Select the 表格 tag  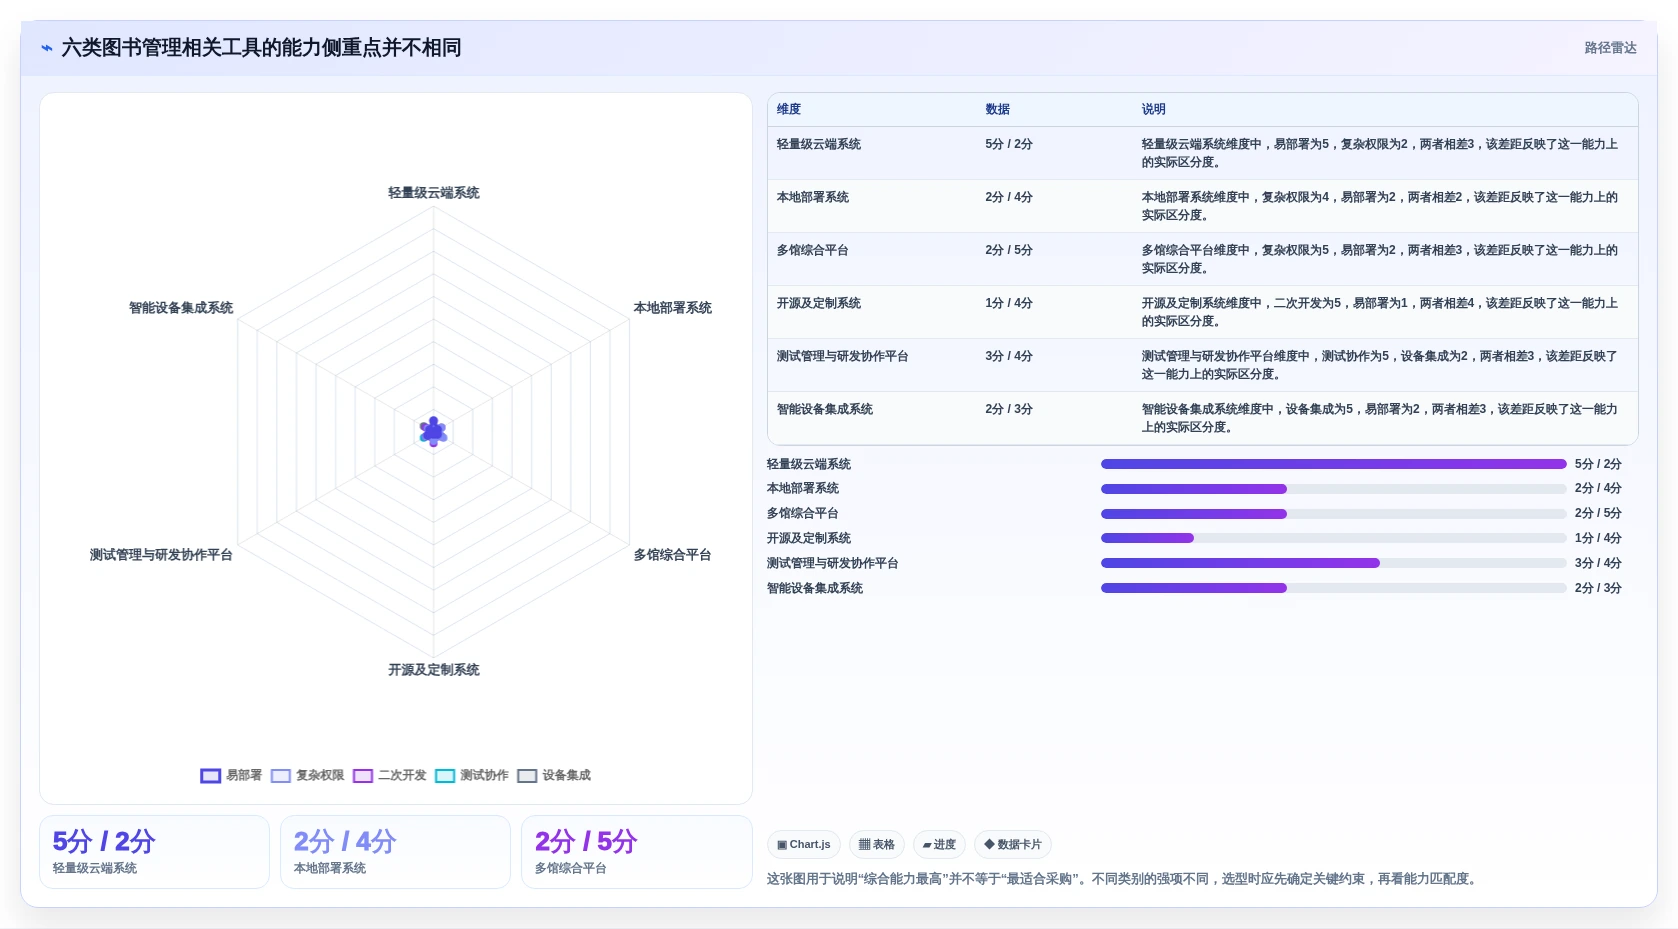pos(877,845)
